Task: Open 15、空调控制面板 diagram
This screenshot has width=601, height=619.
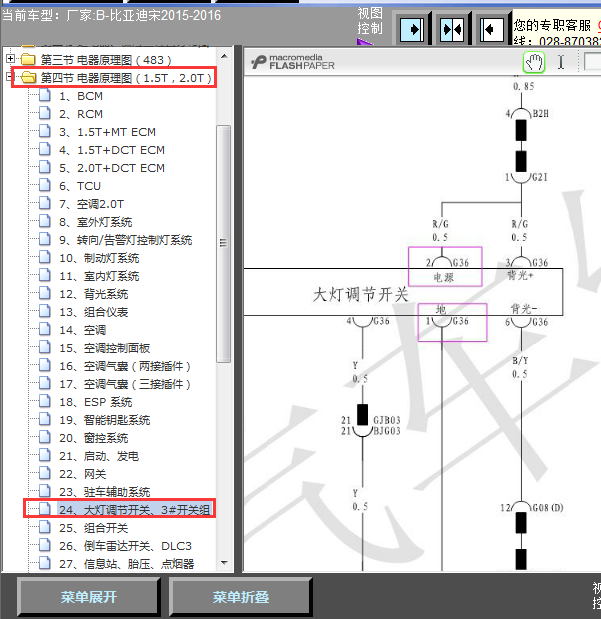Action: [105, 348]
